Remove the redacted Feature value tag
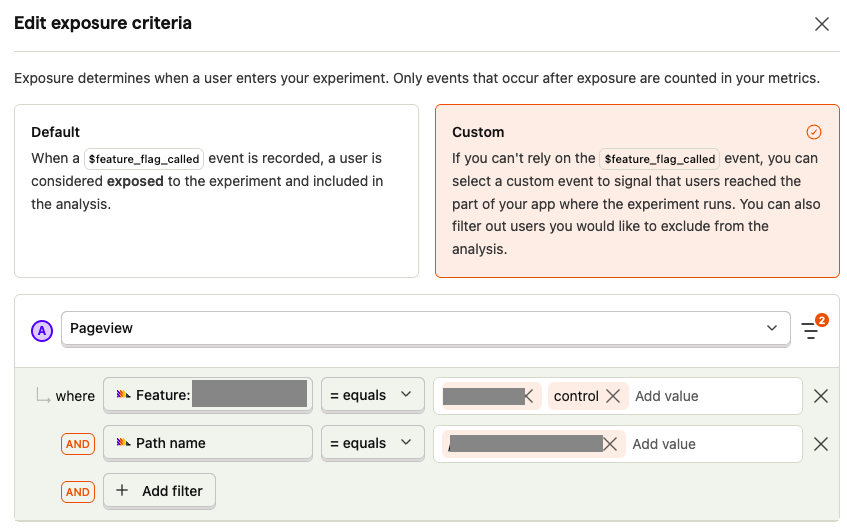The image size is (847, 529). click(x=528, y=396)
